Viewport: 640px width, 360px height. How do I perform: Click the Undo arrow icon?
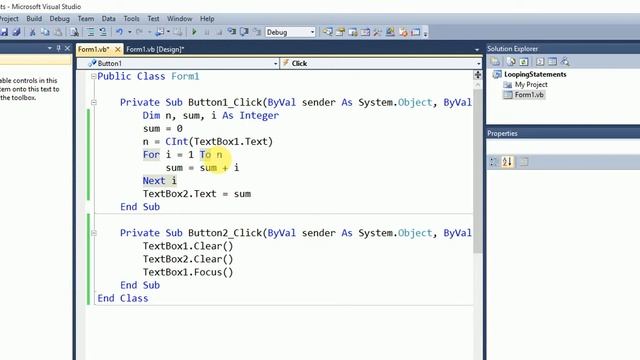119,32
